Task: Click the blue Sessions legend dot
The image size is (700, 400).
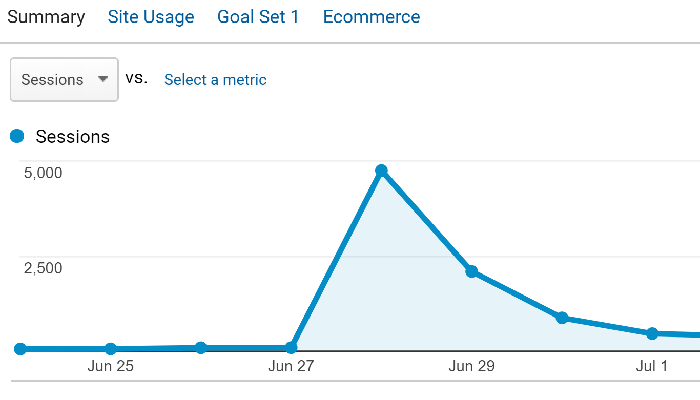Action: pyautogui.click(x=17, y=136)
